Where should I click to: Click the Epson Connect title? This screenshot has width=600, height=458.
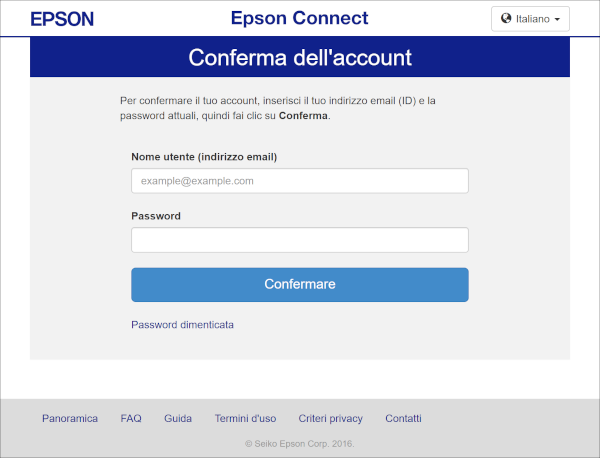(299, 18)
